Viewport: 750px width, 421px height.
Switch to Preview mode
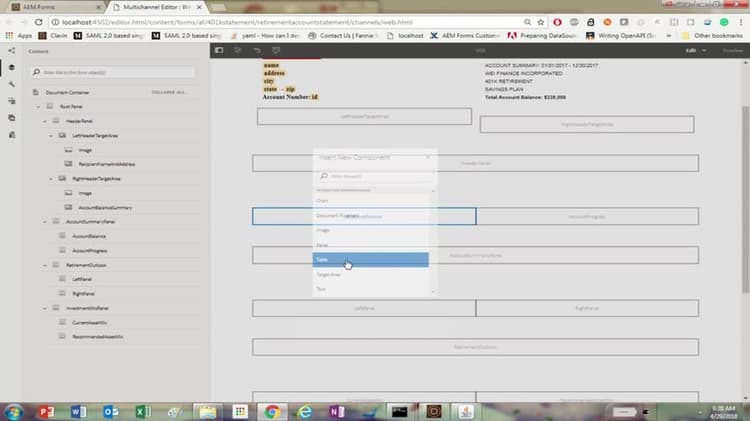pyautogui.click(x=733, y=50)
